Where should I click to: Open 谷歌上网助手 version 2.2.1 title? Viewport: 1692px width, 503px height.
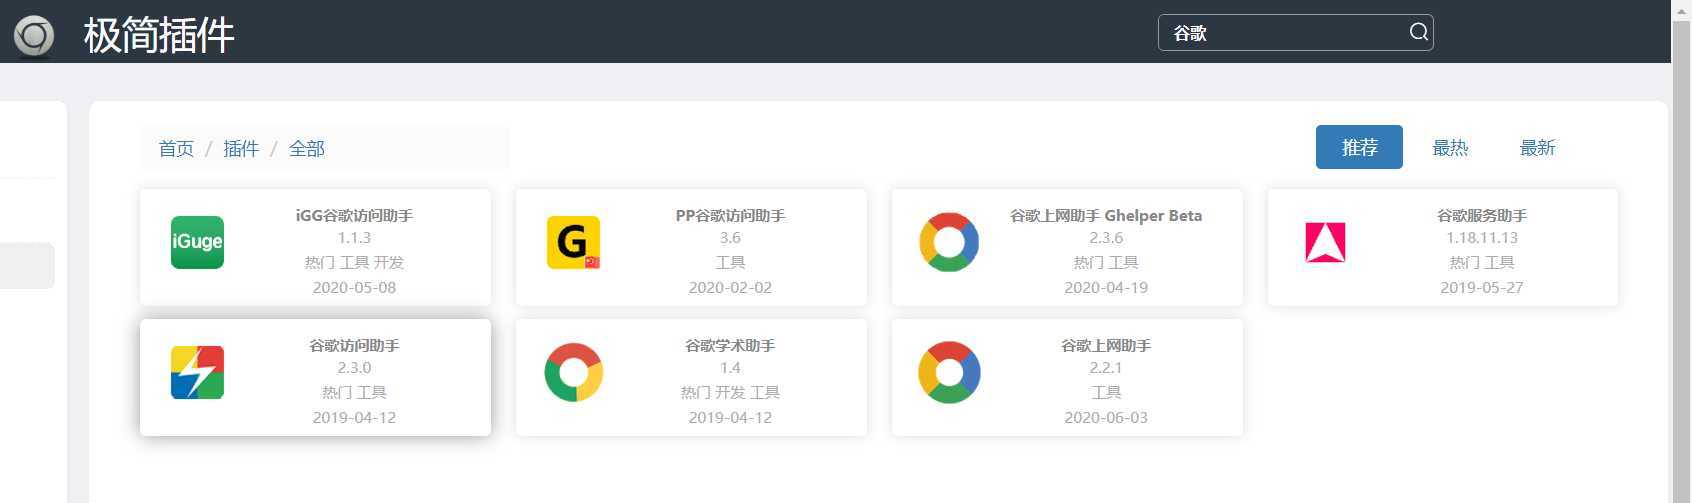(x=1106, y=345)
